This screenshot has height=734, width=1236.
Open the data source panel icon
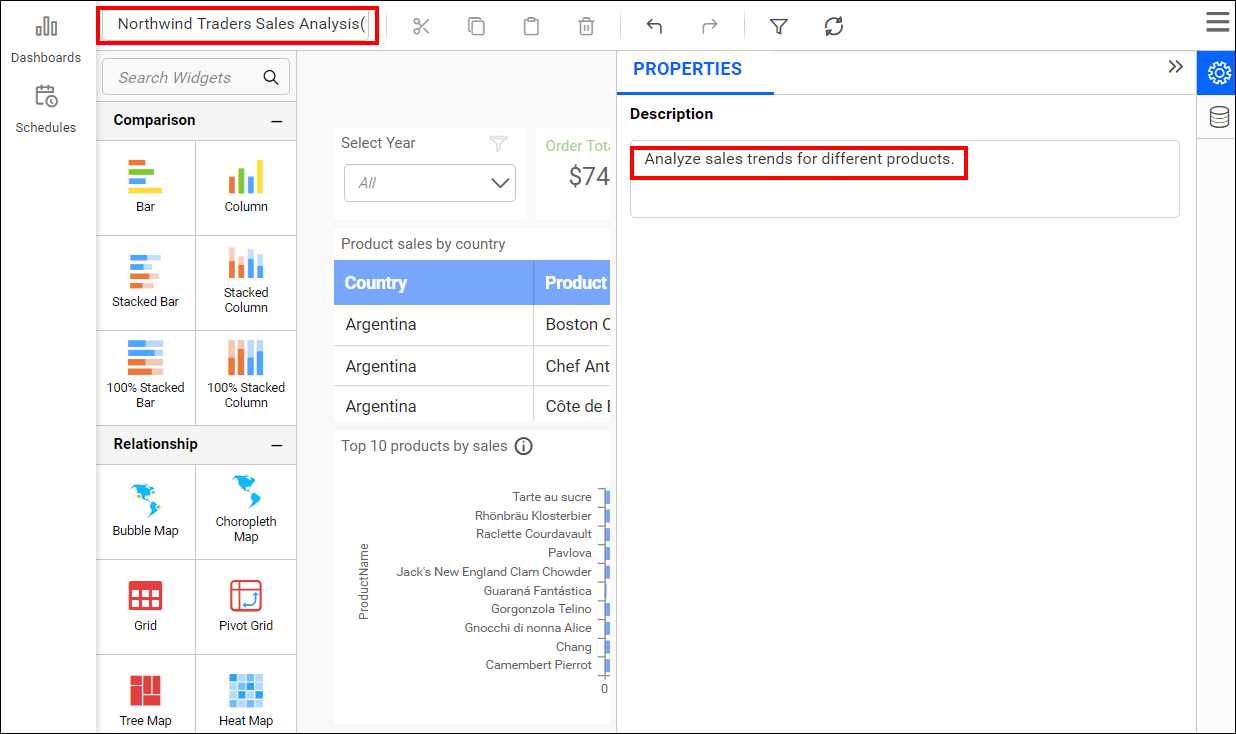(x=1219, y=117)
